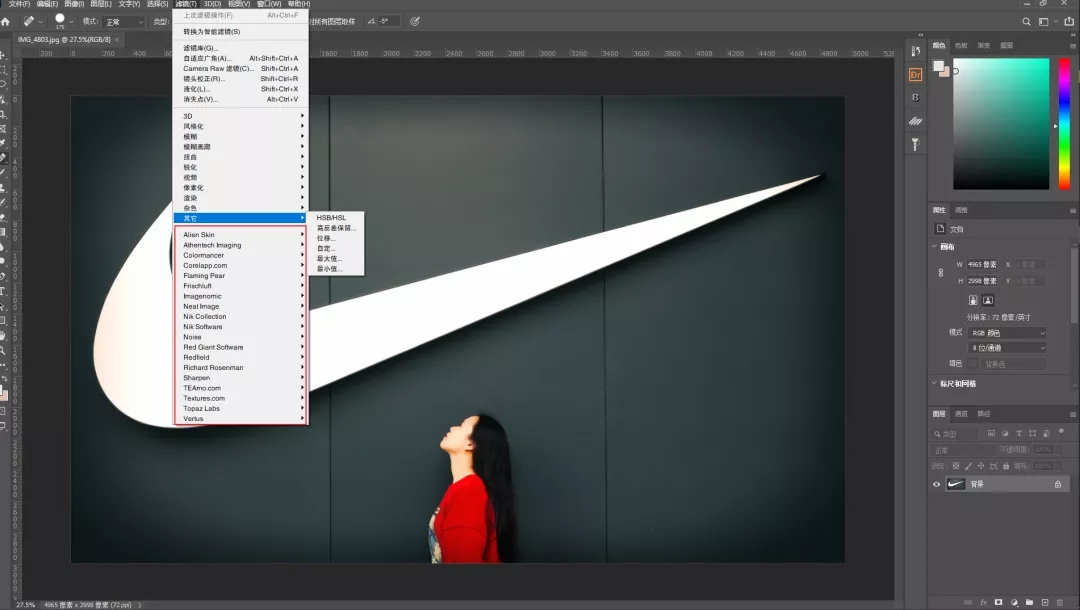This screenshot has width=1080, height=610.
Task: Open the orange Dr panel icon
Action: [x=915, y=75]
